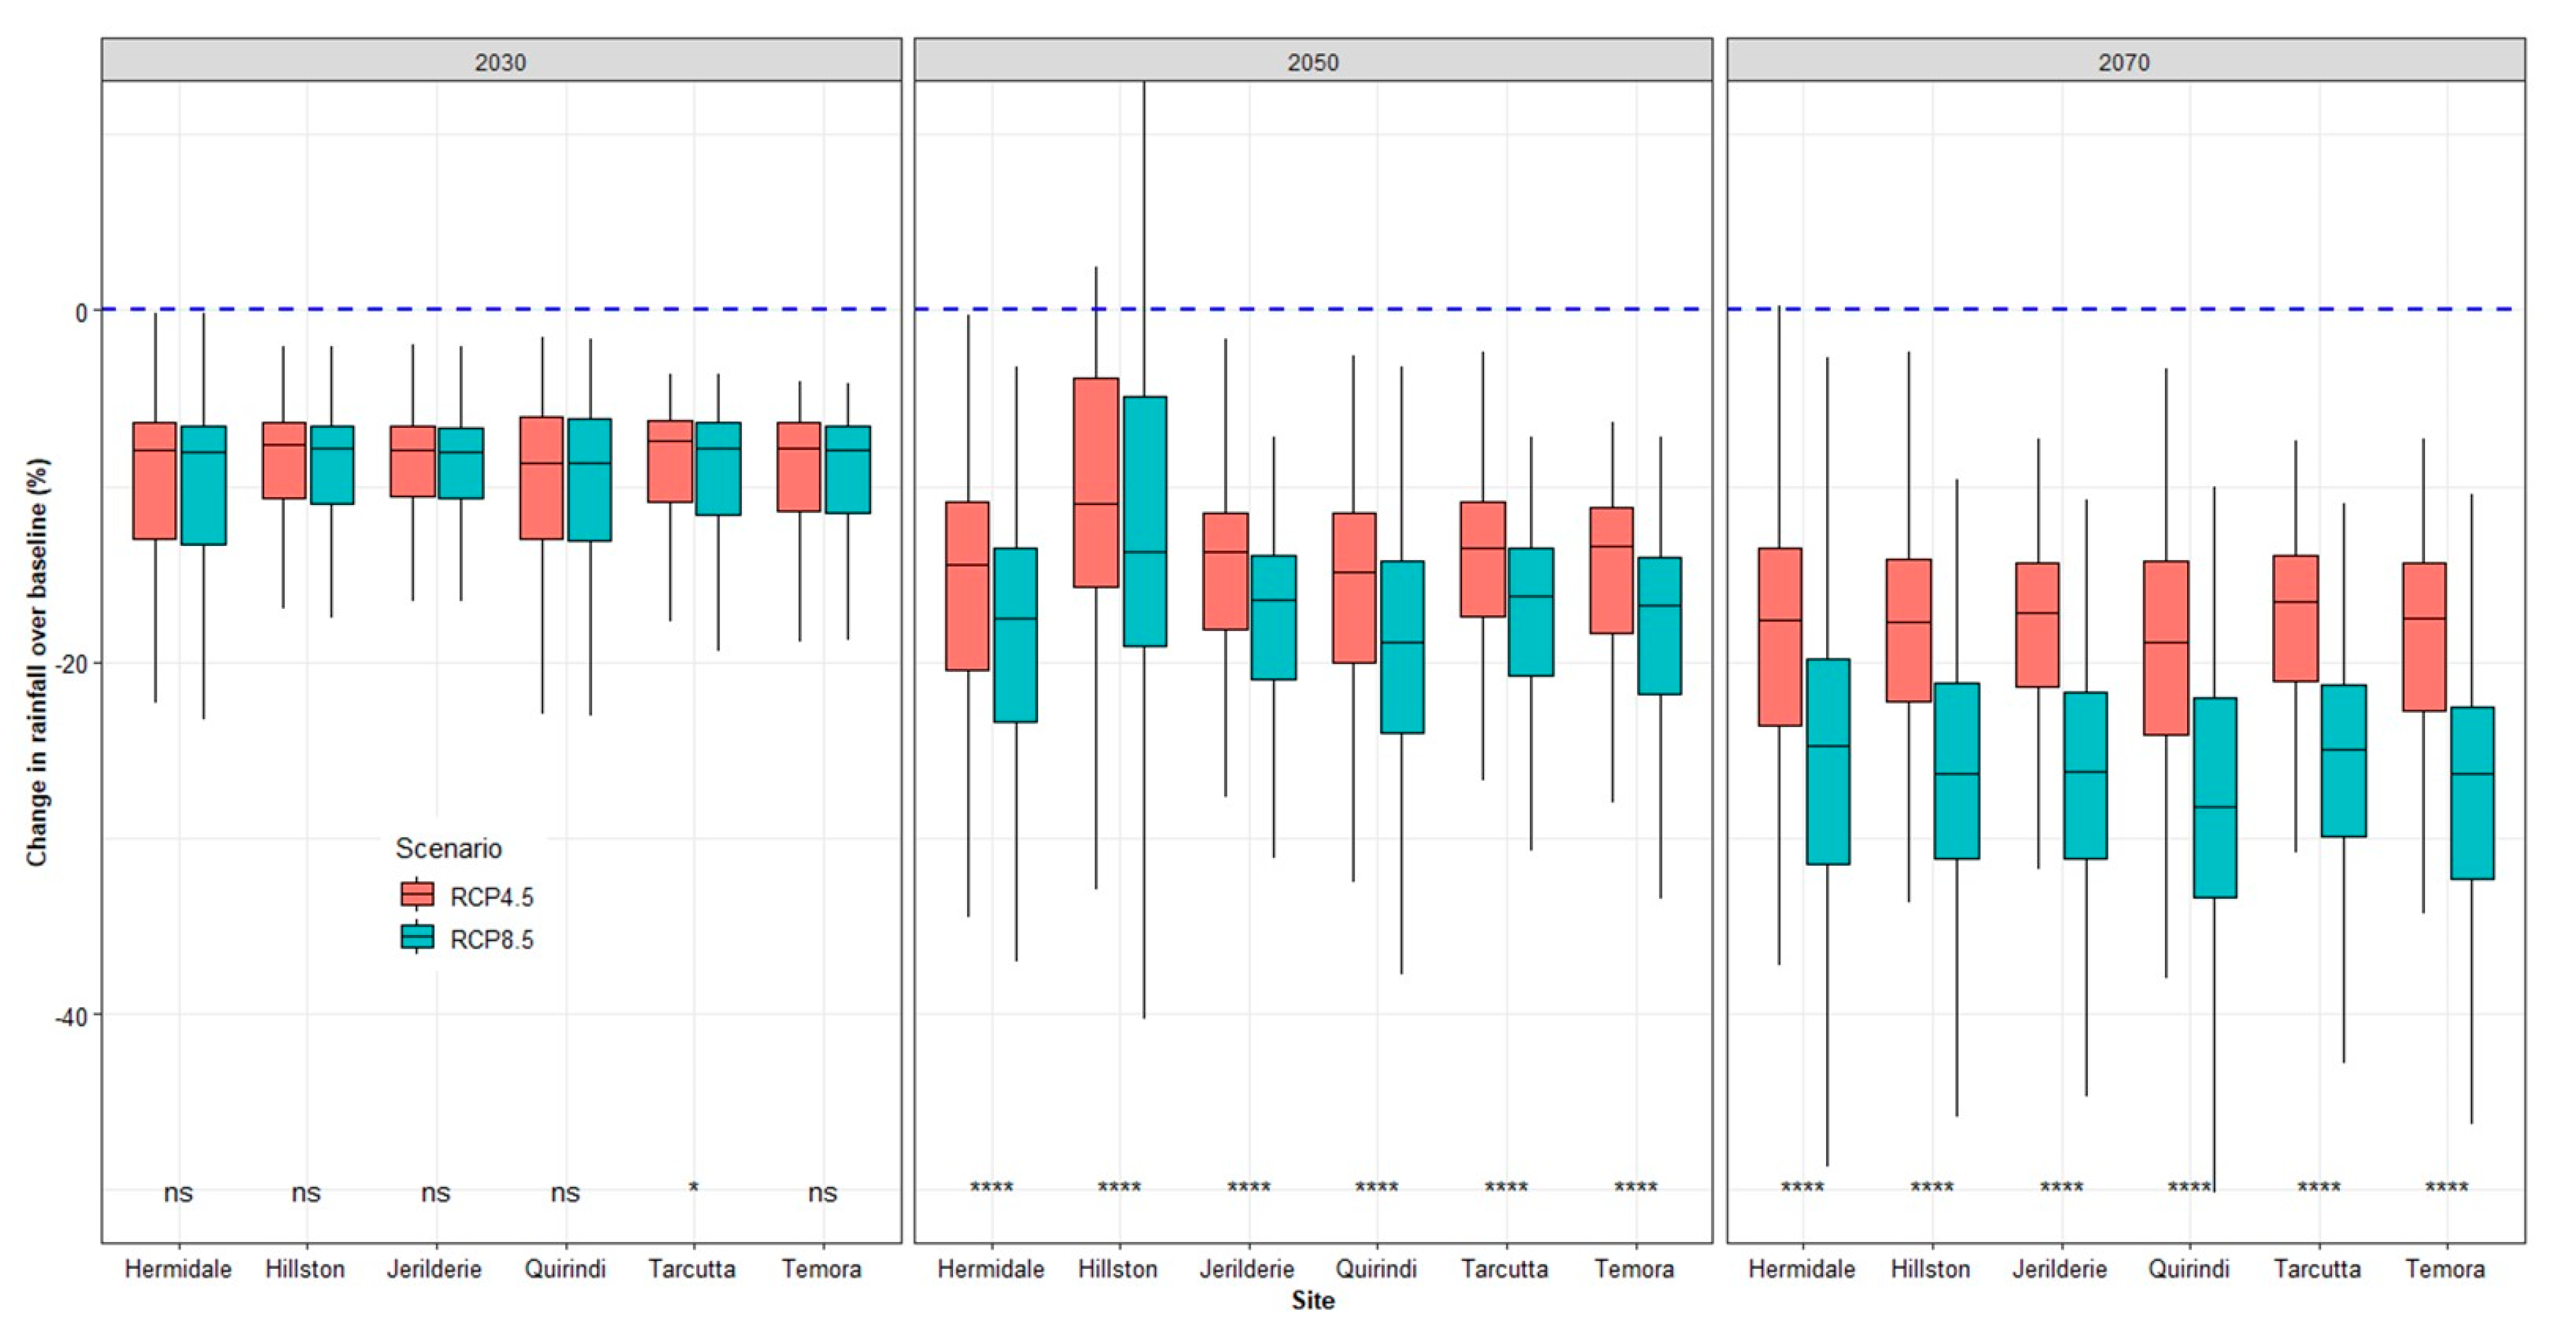Image resolution: width=2576 pixels, height=1334 pixels.
Task: Select the 2030 panel header
Action: pos(500,62)
